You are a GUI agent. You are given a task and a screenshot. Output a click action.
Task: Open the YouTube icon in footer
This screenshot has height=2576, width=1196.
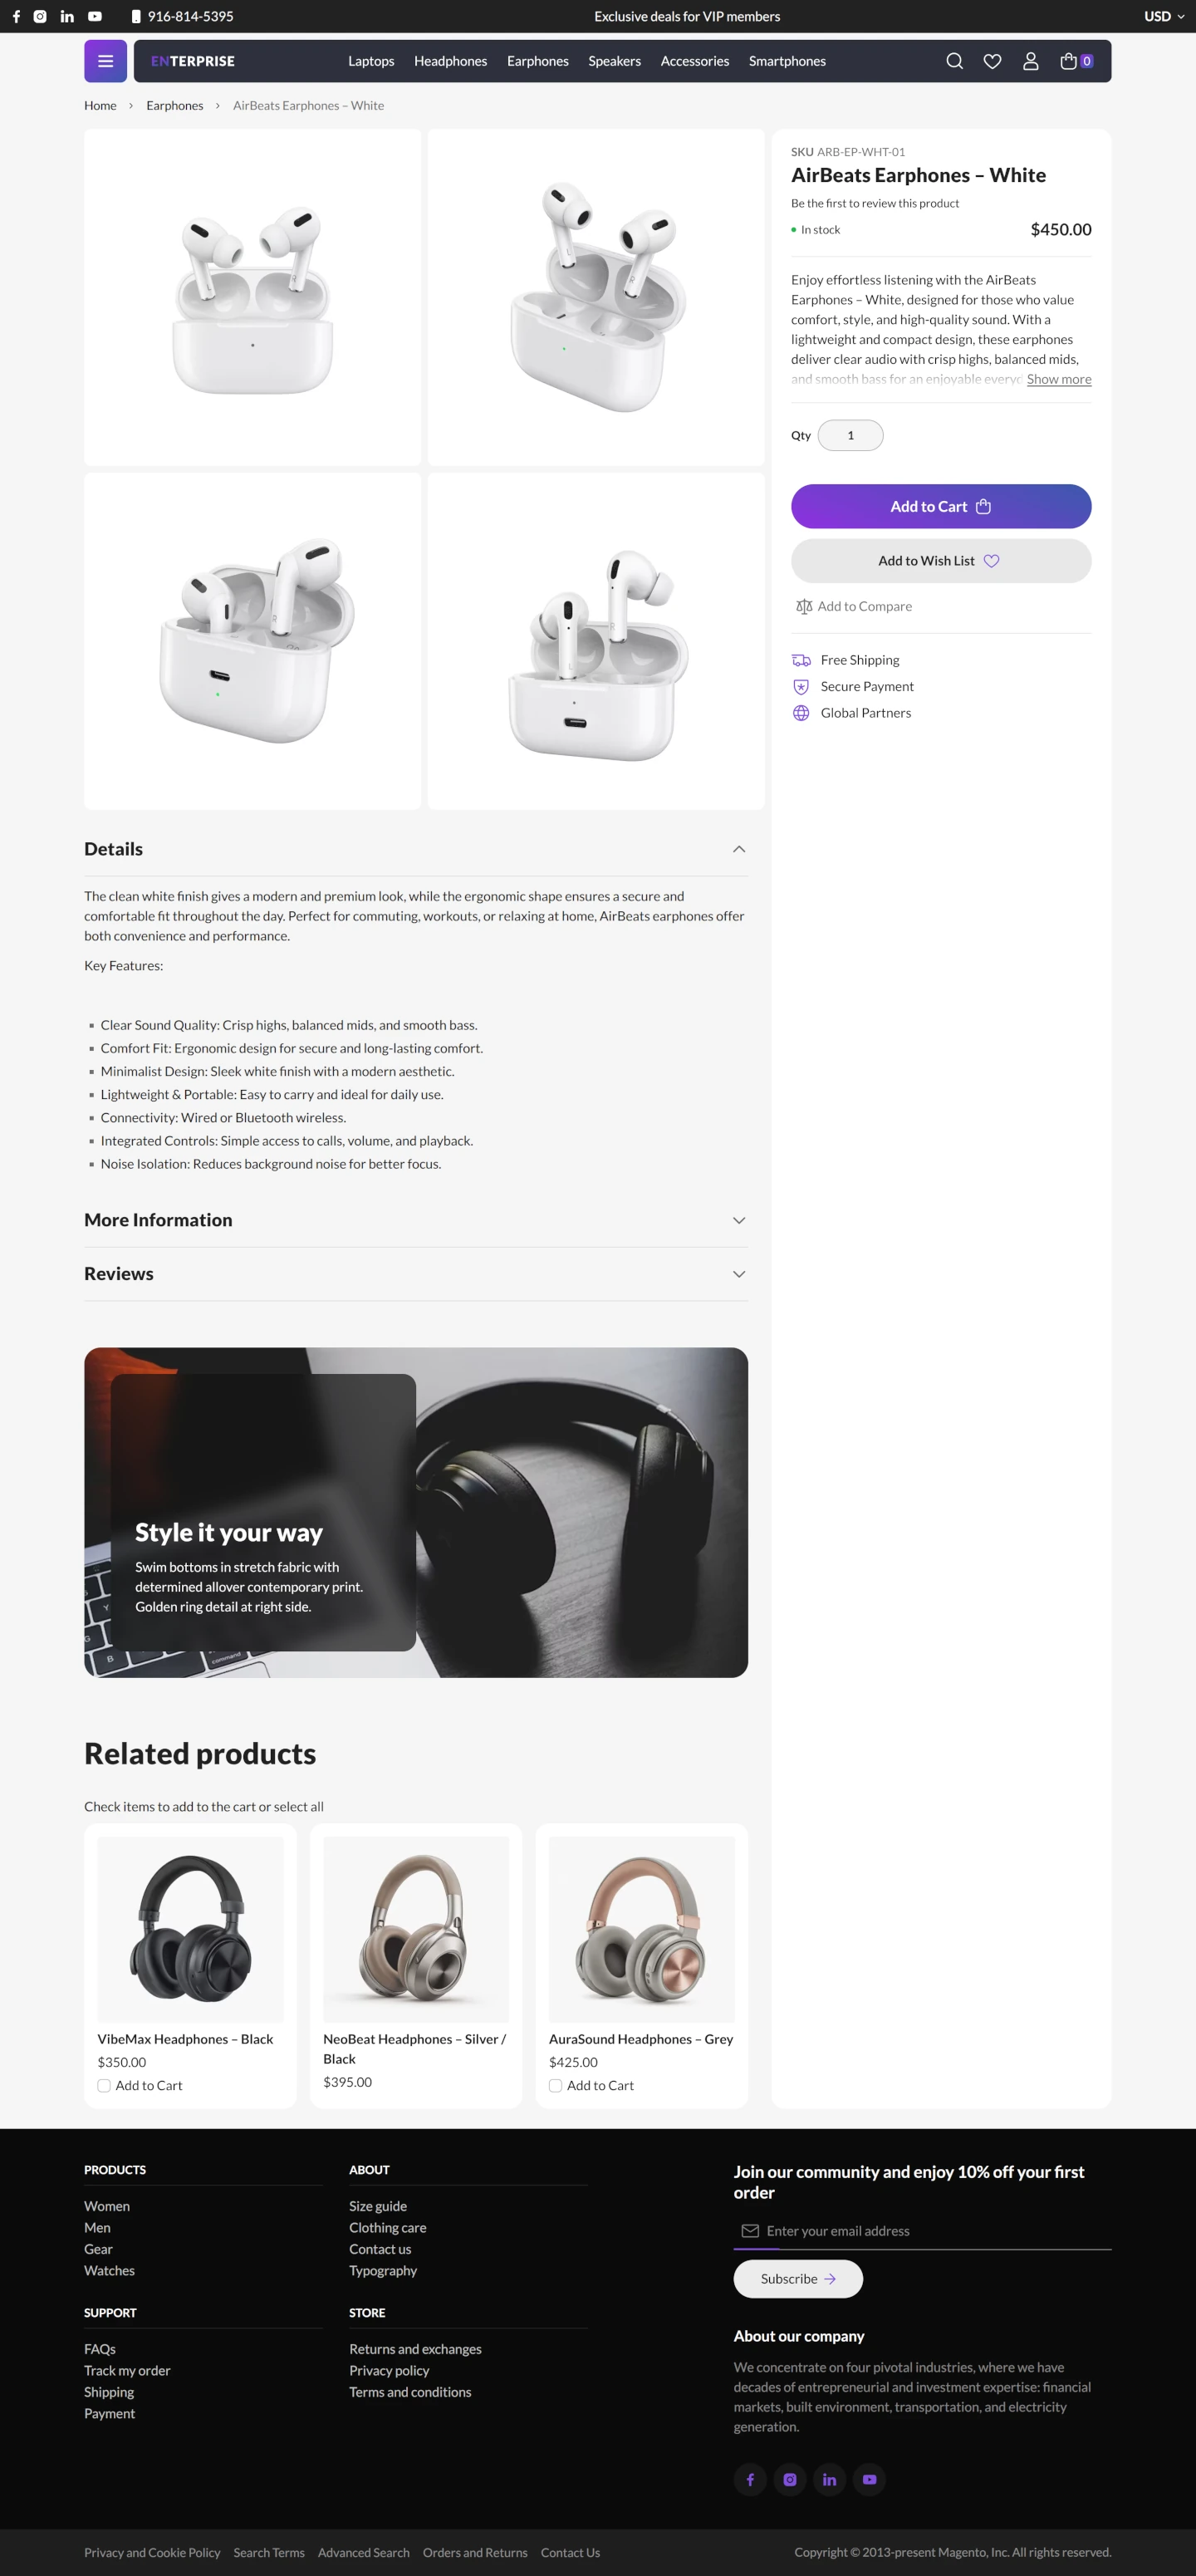point(869,2479)
